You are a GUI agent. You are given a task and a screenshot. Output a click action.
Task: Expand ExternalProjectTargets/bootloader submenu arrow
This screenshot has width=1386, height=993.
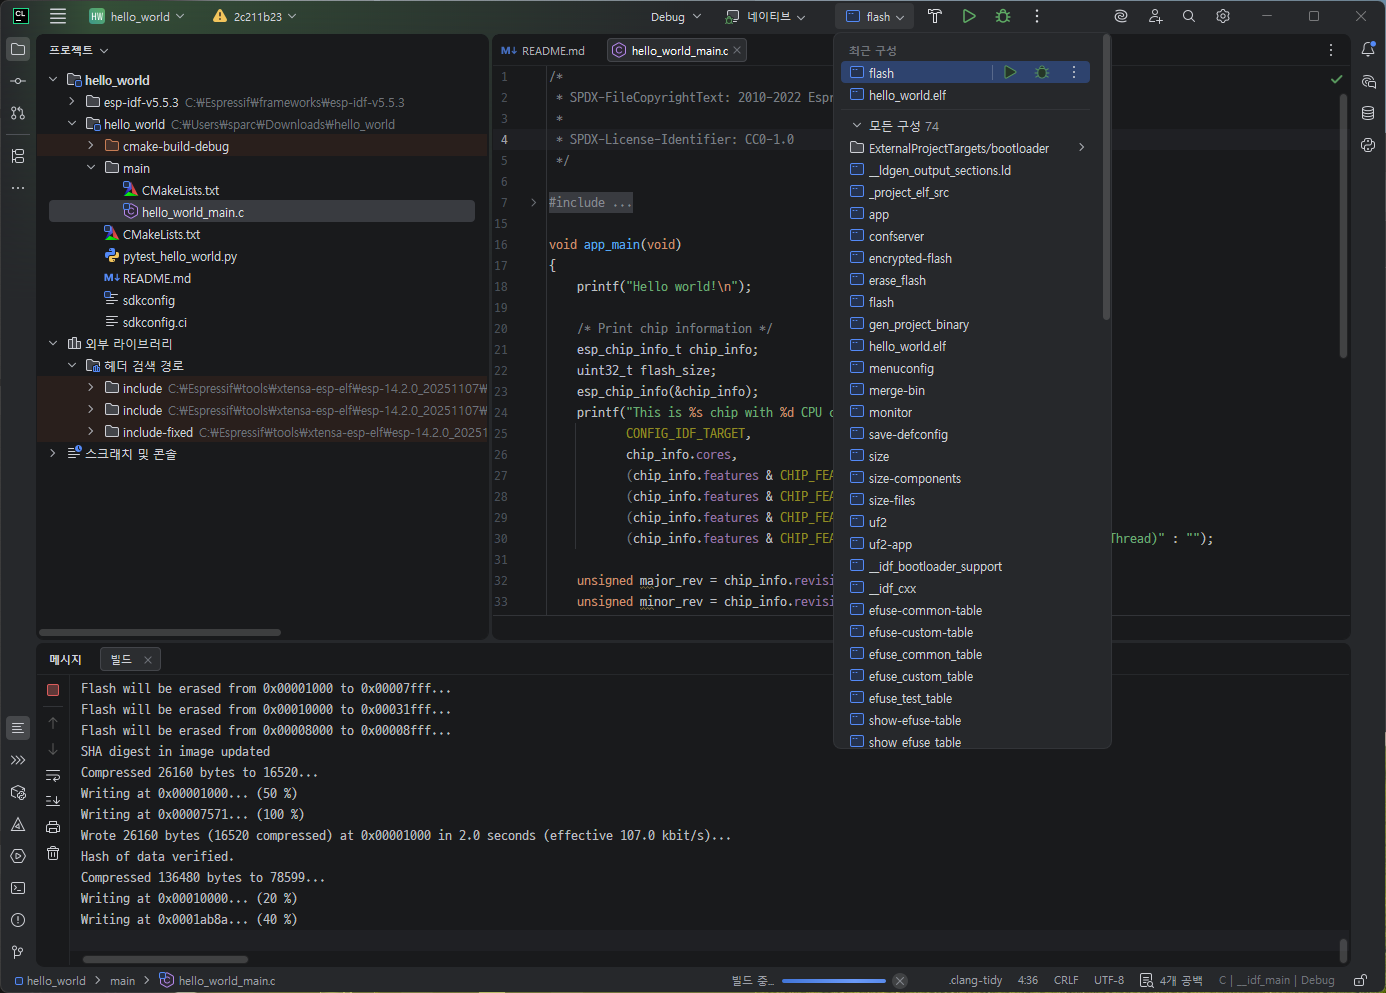(1081, 148)
